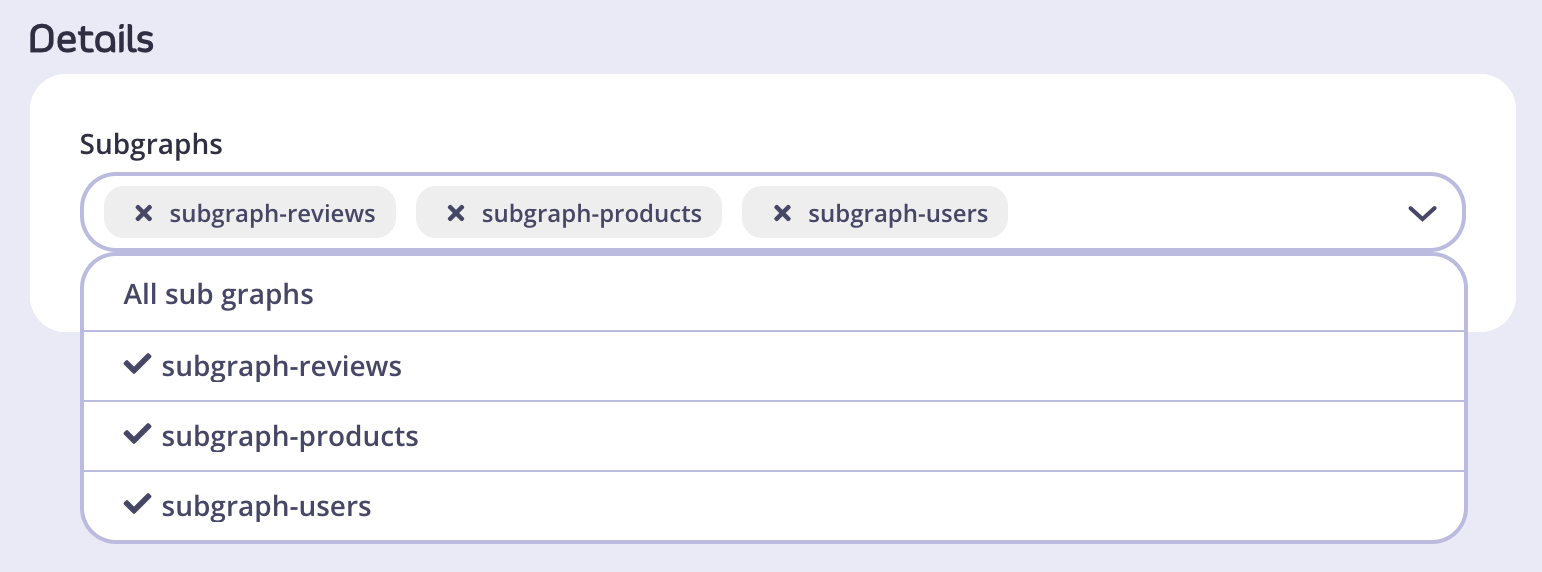Click empty space inside the Subgraphs select field
The width and height of the screenshot is (1542, 572).
tap(1200, 213)
